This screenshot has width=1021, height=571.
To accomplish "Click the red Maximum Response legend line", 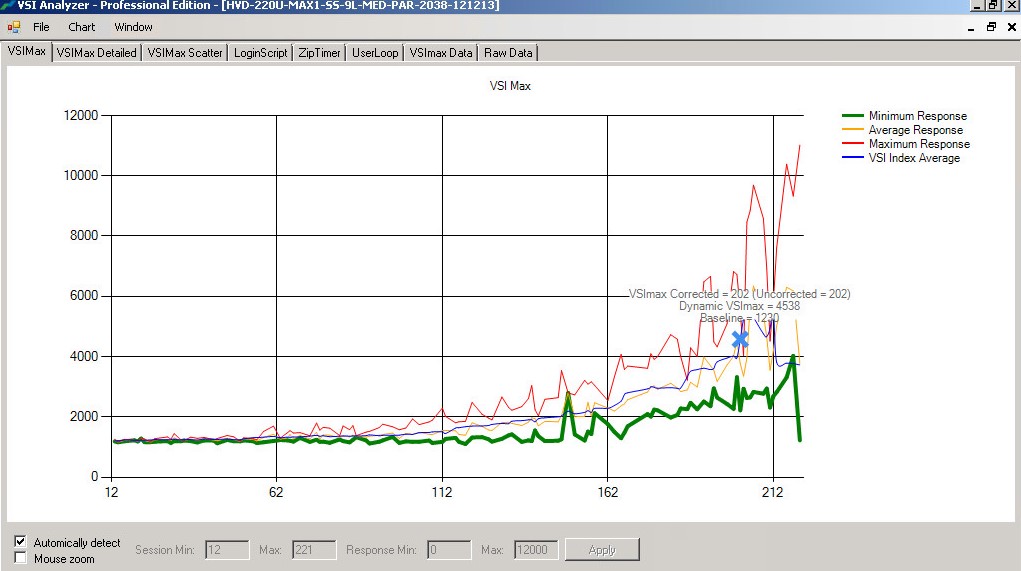I will pos(852,144).
